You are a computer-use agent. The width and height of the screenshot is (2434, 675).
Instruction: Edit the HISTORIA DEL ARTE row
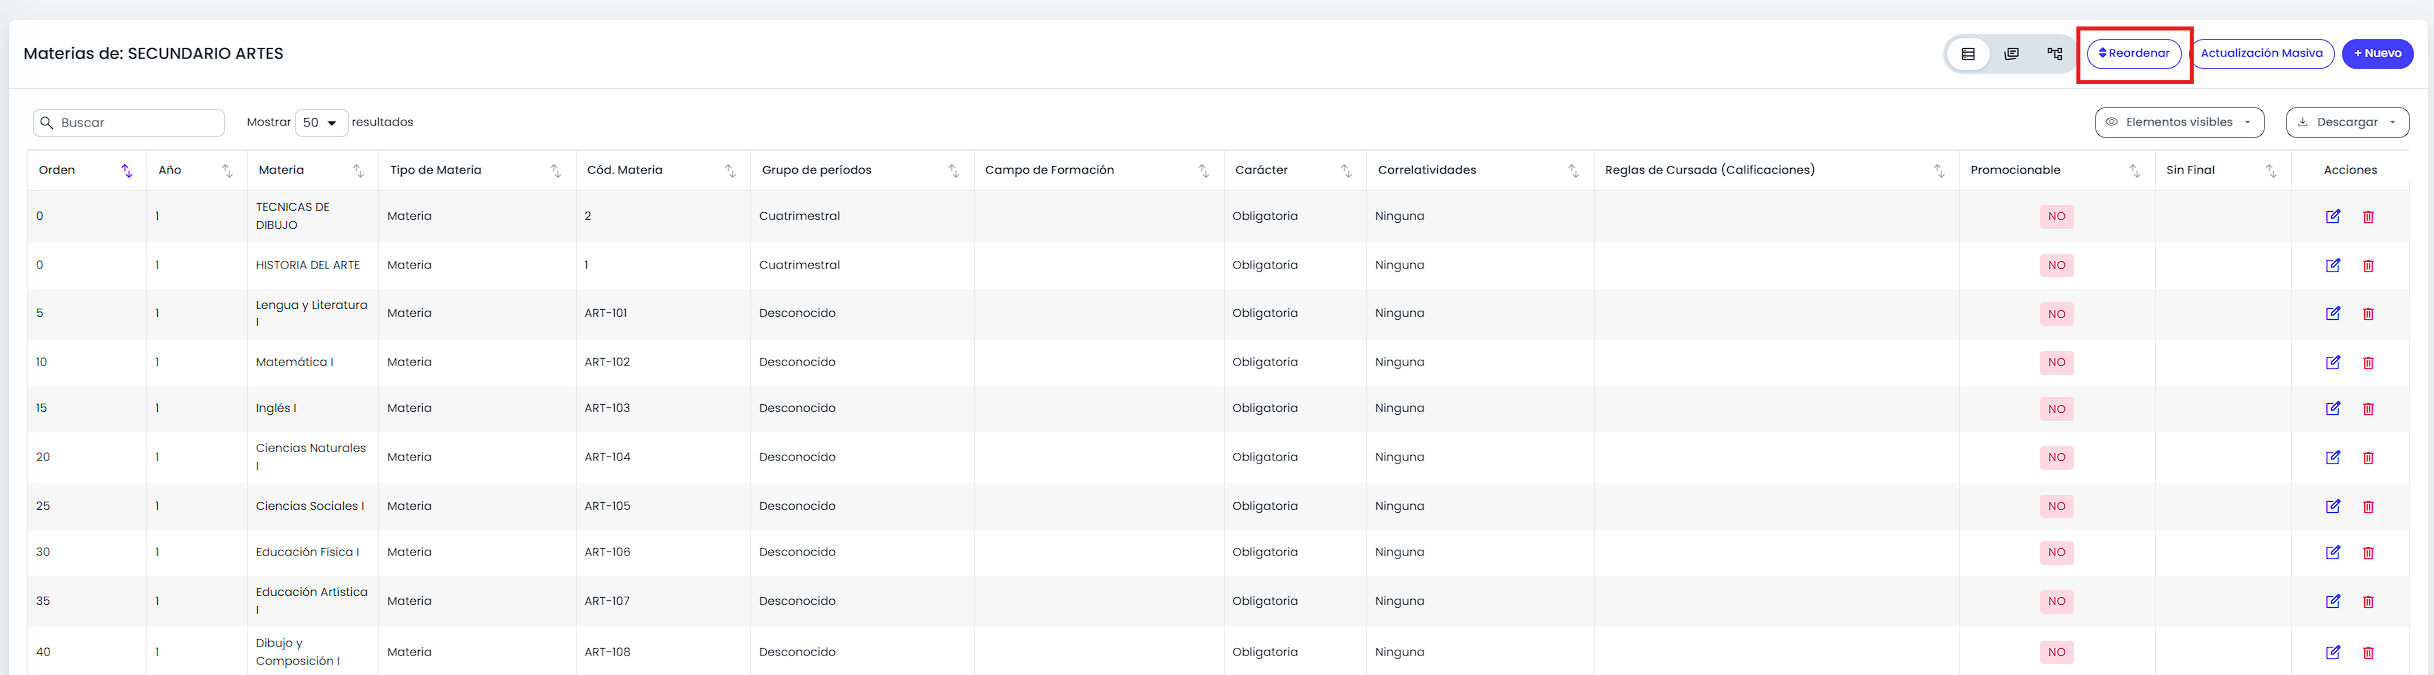(x=2333, y=265)
